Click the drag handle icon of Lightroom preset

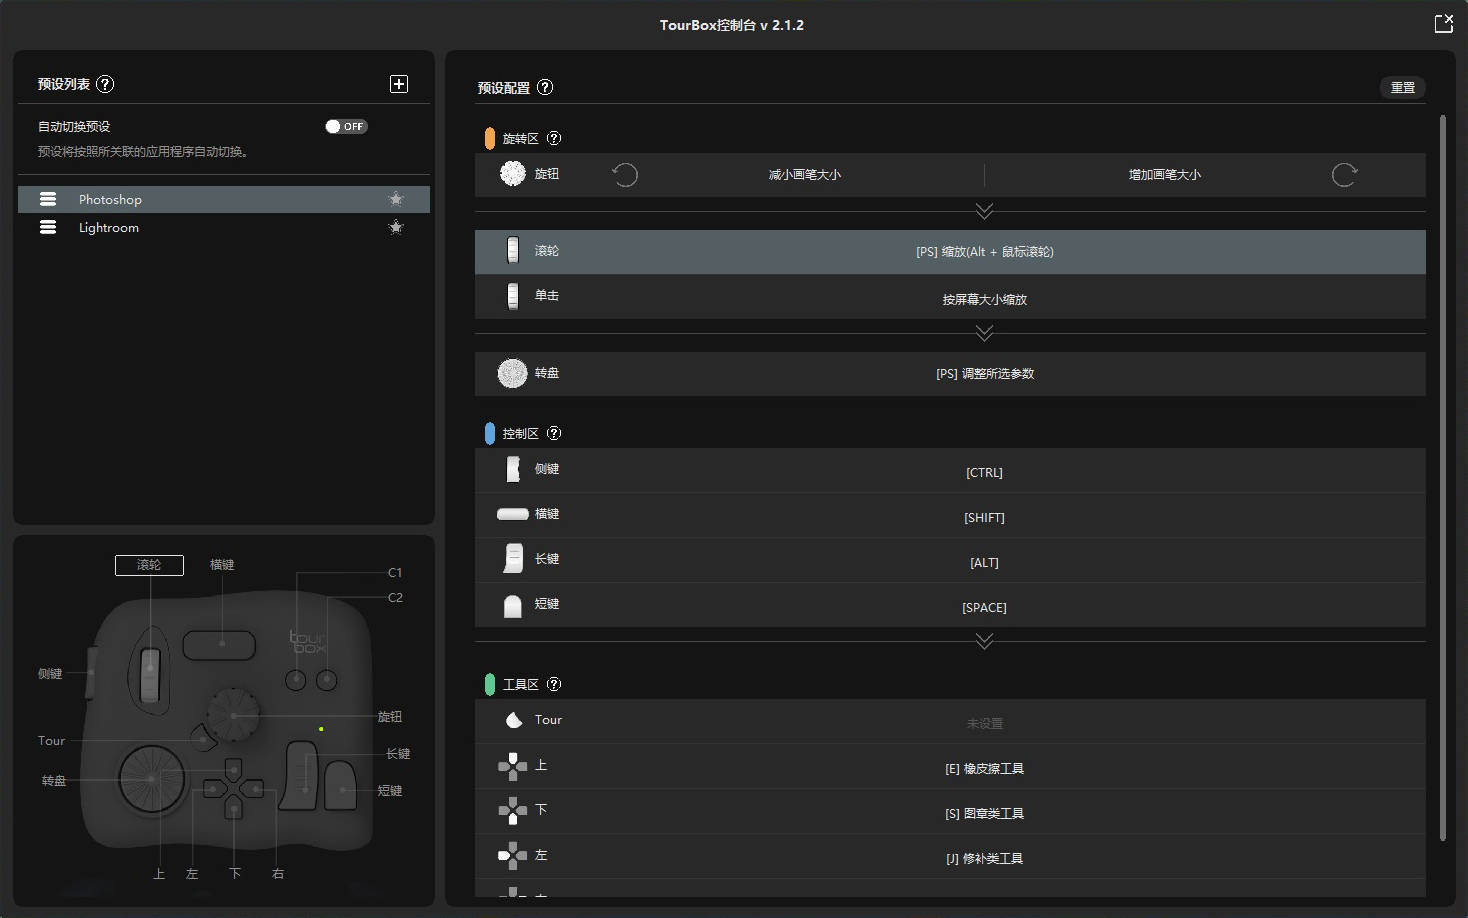point(47,227)
